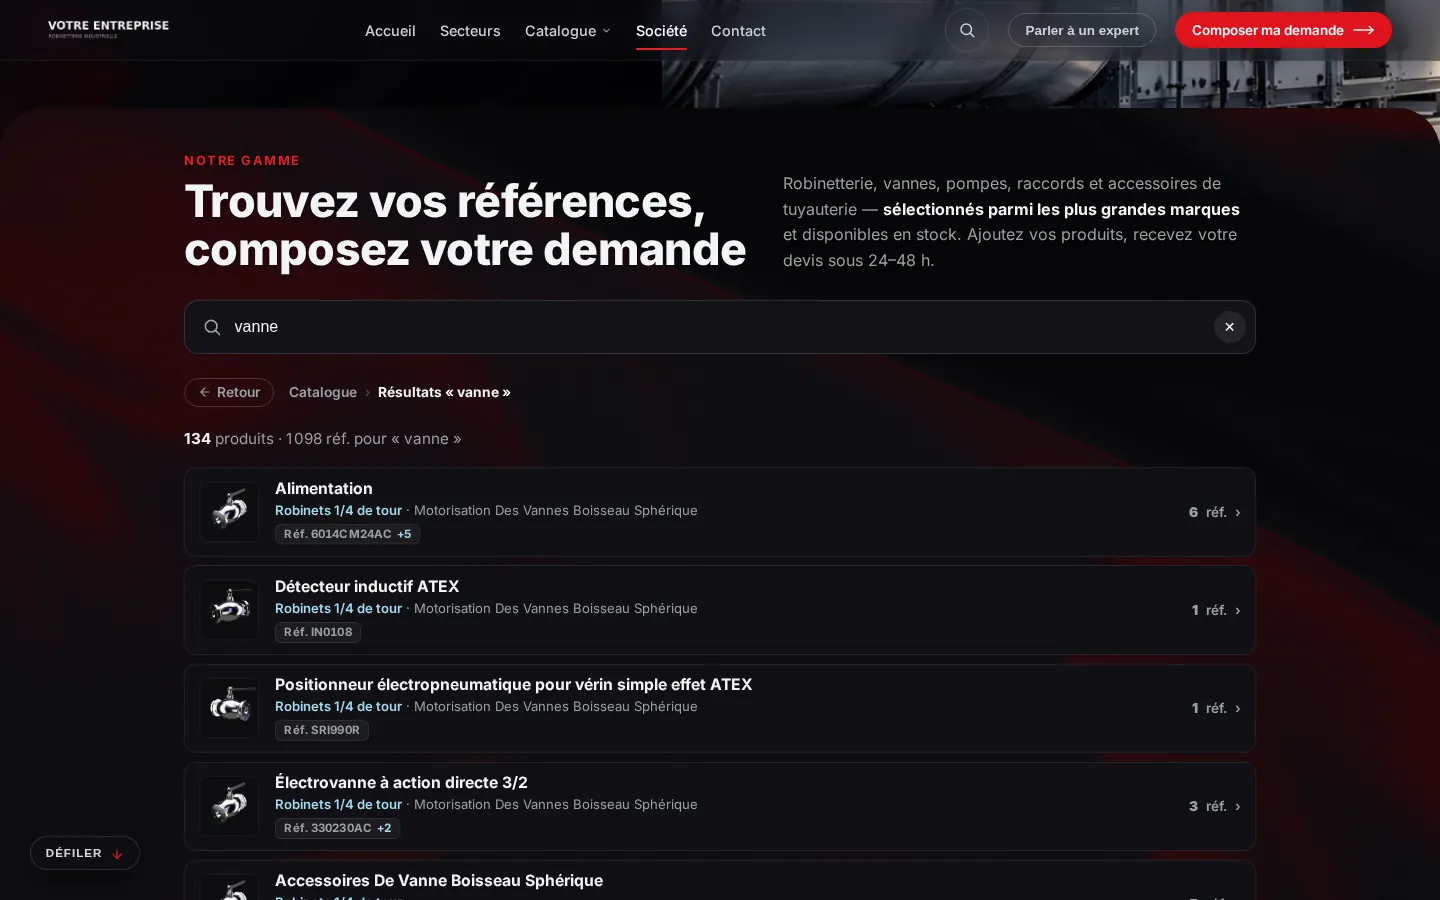This screenshot has width=1440, height=900.
Task: Open the Société menu item
Action: (x=661, y=31)
